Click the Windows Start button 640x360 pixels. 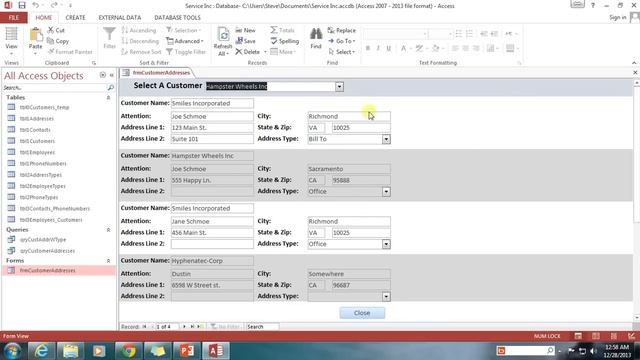(x=13, y=351)
